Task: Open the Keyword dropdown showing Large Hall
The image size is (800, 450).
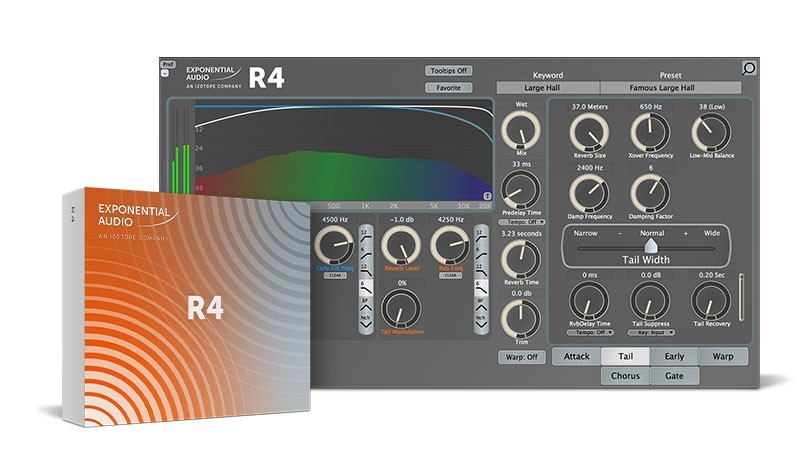Action: click(548, 88)
